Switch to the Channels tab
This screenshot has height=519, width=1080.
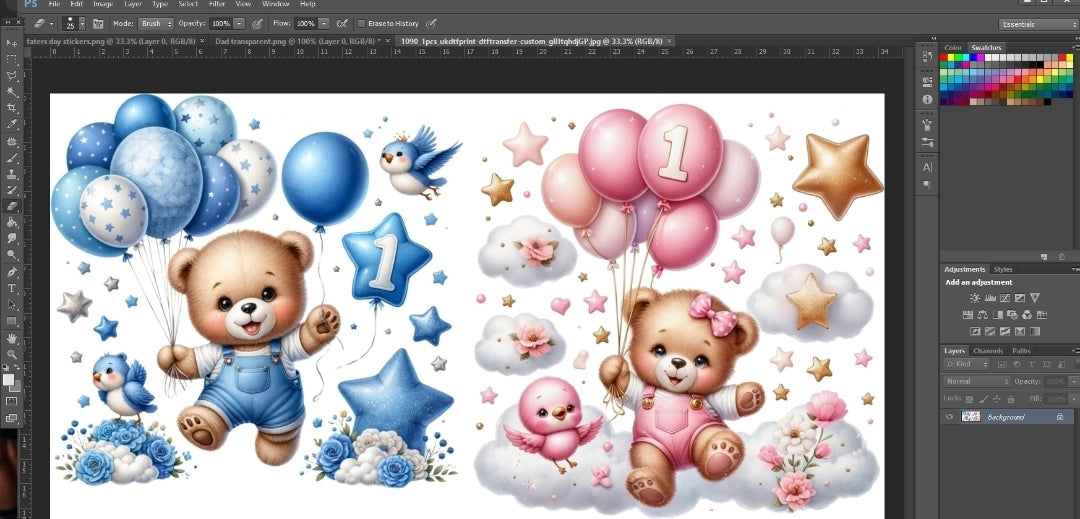click(x=988, y=351)
